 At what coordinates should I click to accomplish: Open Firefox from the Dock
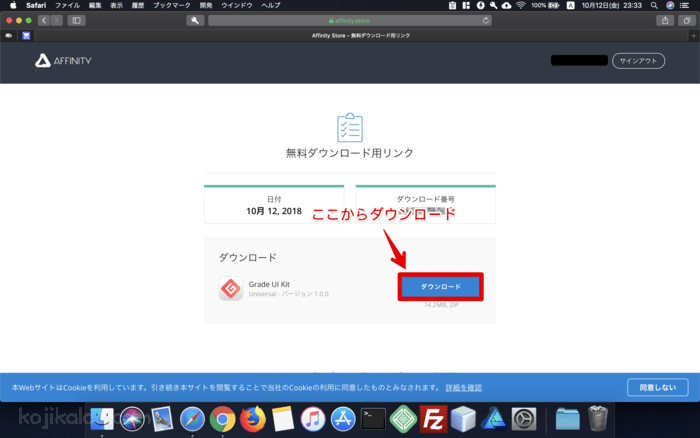[253, 419]
